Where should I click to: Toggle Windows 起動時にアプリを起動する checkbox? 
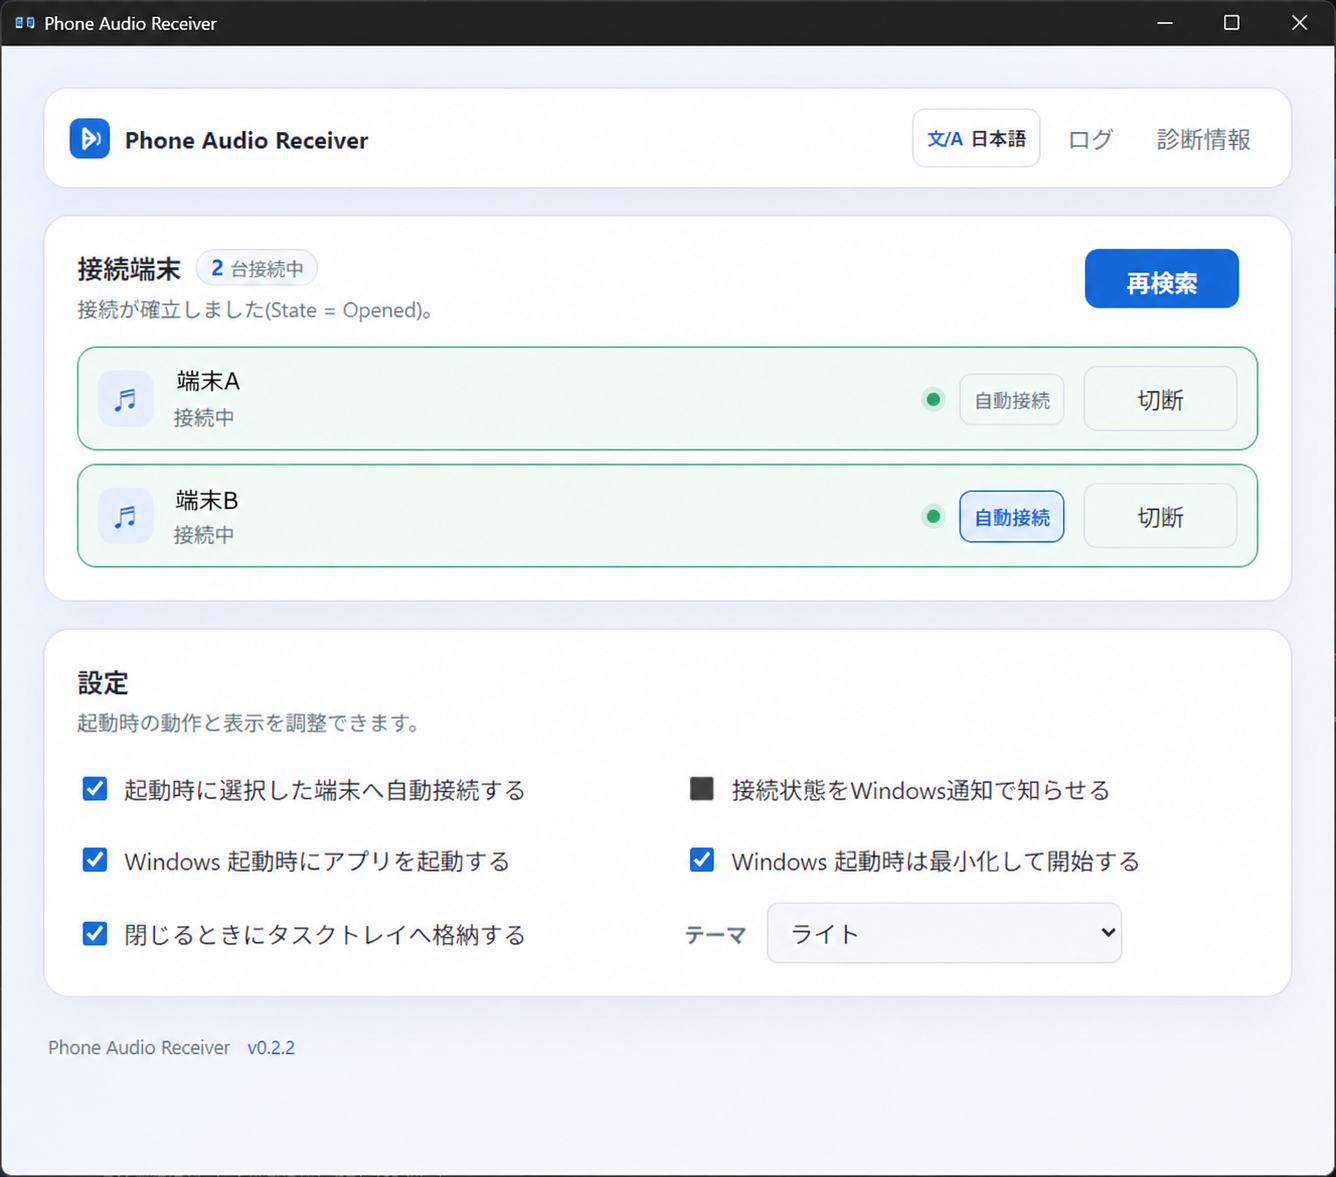pyautogui.click(x=95, y=860)
